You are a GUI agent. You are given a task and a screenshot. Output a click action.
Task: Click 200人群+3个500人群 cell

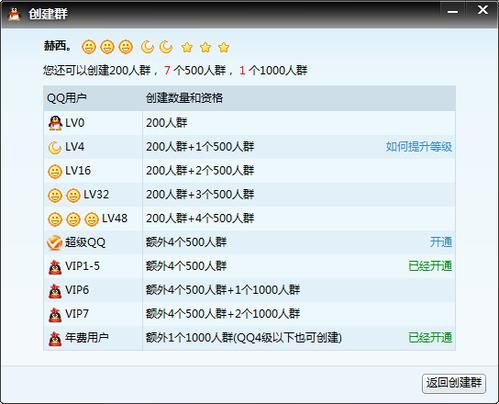(200, 194)
